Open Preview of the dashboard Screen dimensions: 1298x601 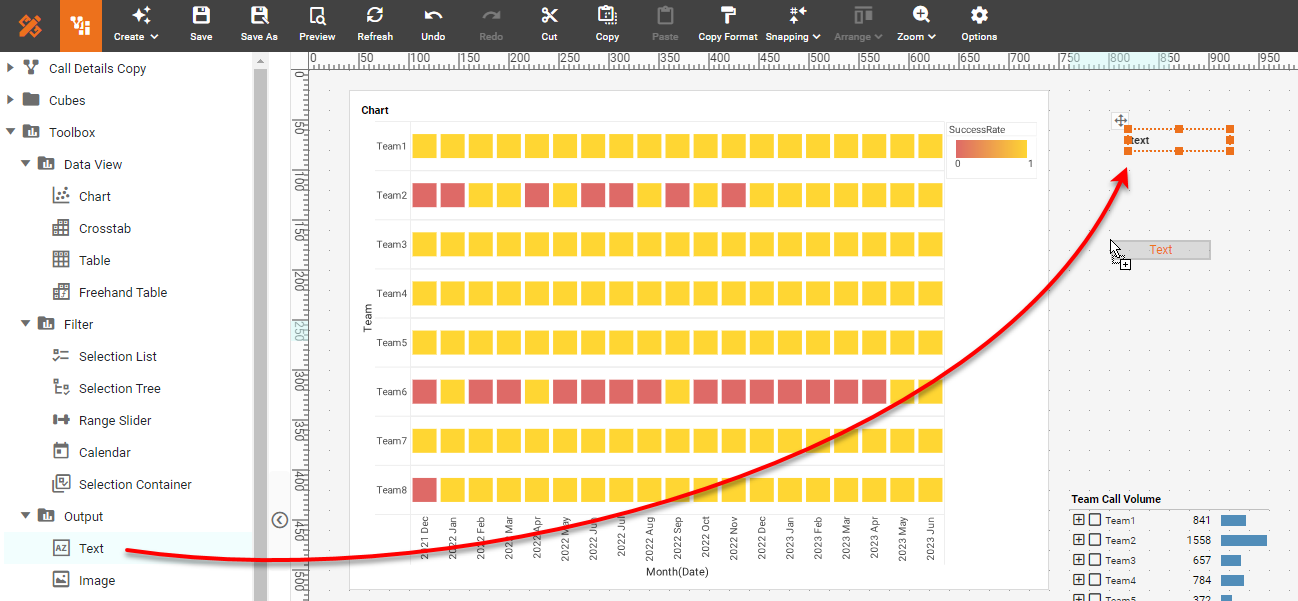pos(317,25)
